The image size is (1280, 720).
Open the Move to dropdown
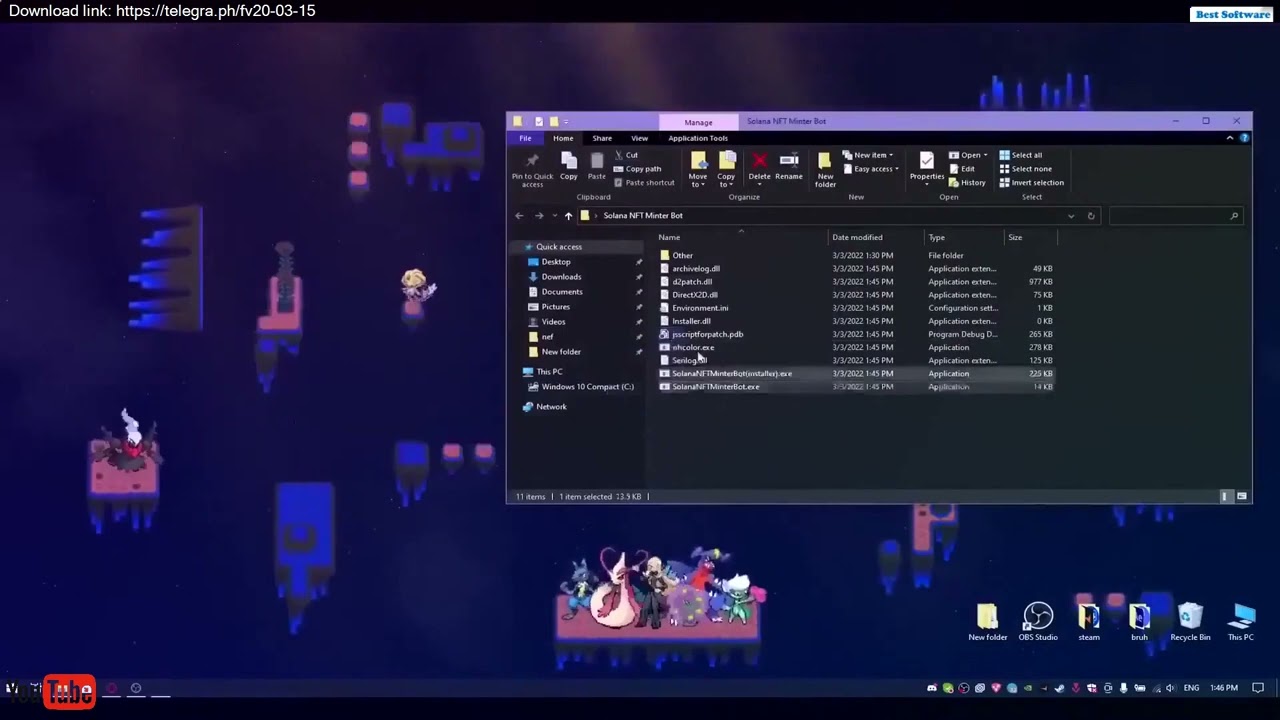coord(698,169)
